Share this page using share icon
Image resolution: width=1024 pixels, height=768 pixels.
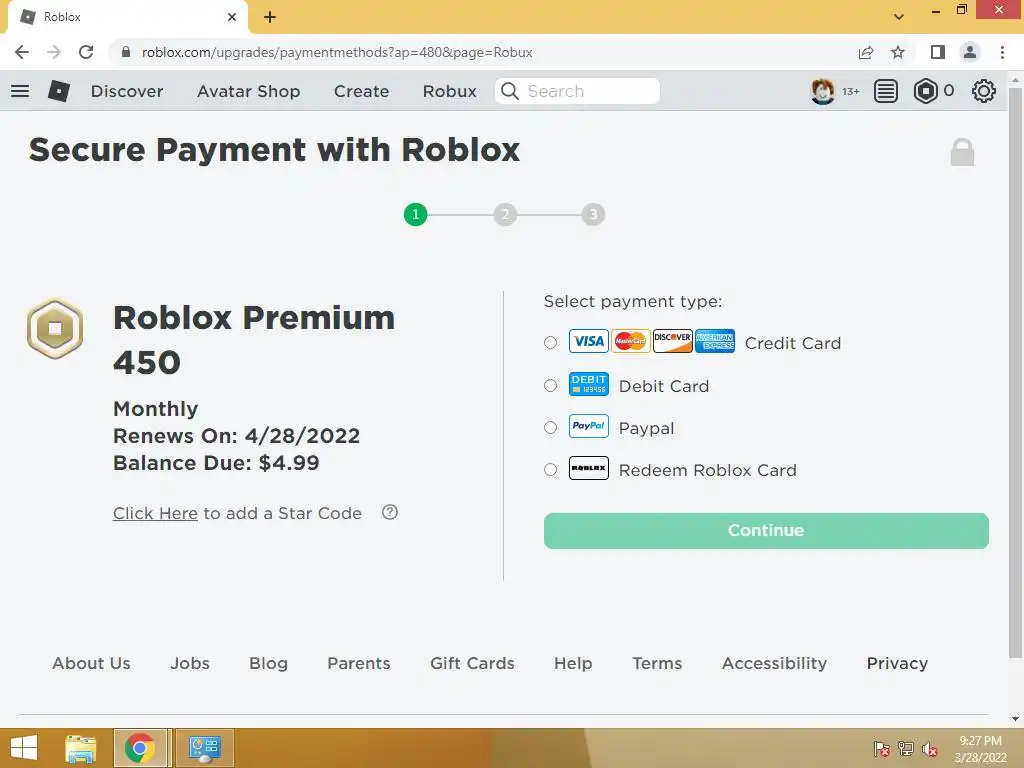tap(866, 52)
